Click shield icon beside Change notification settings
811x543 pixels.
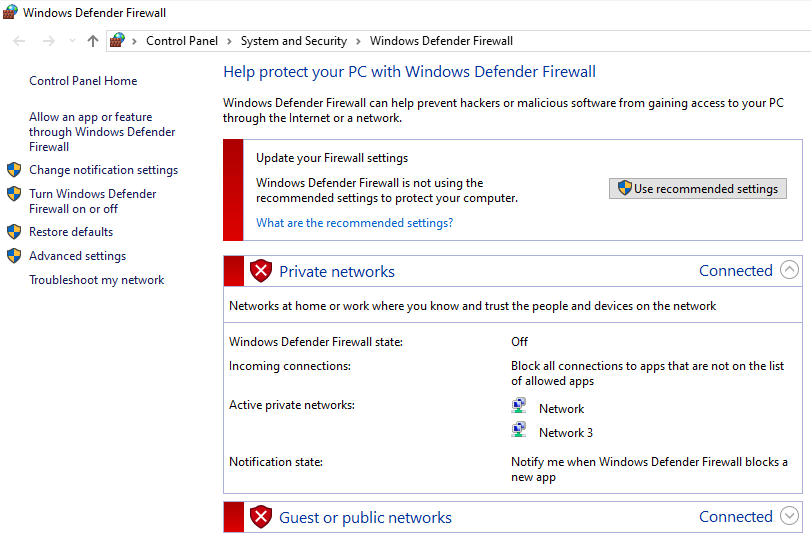(14, 170)
